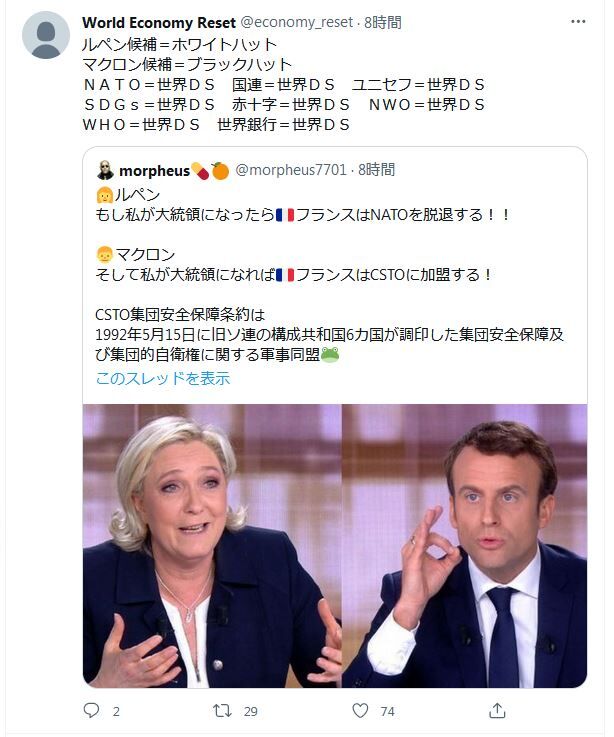Retweet using the retweet arrows icon

point(222,710)
